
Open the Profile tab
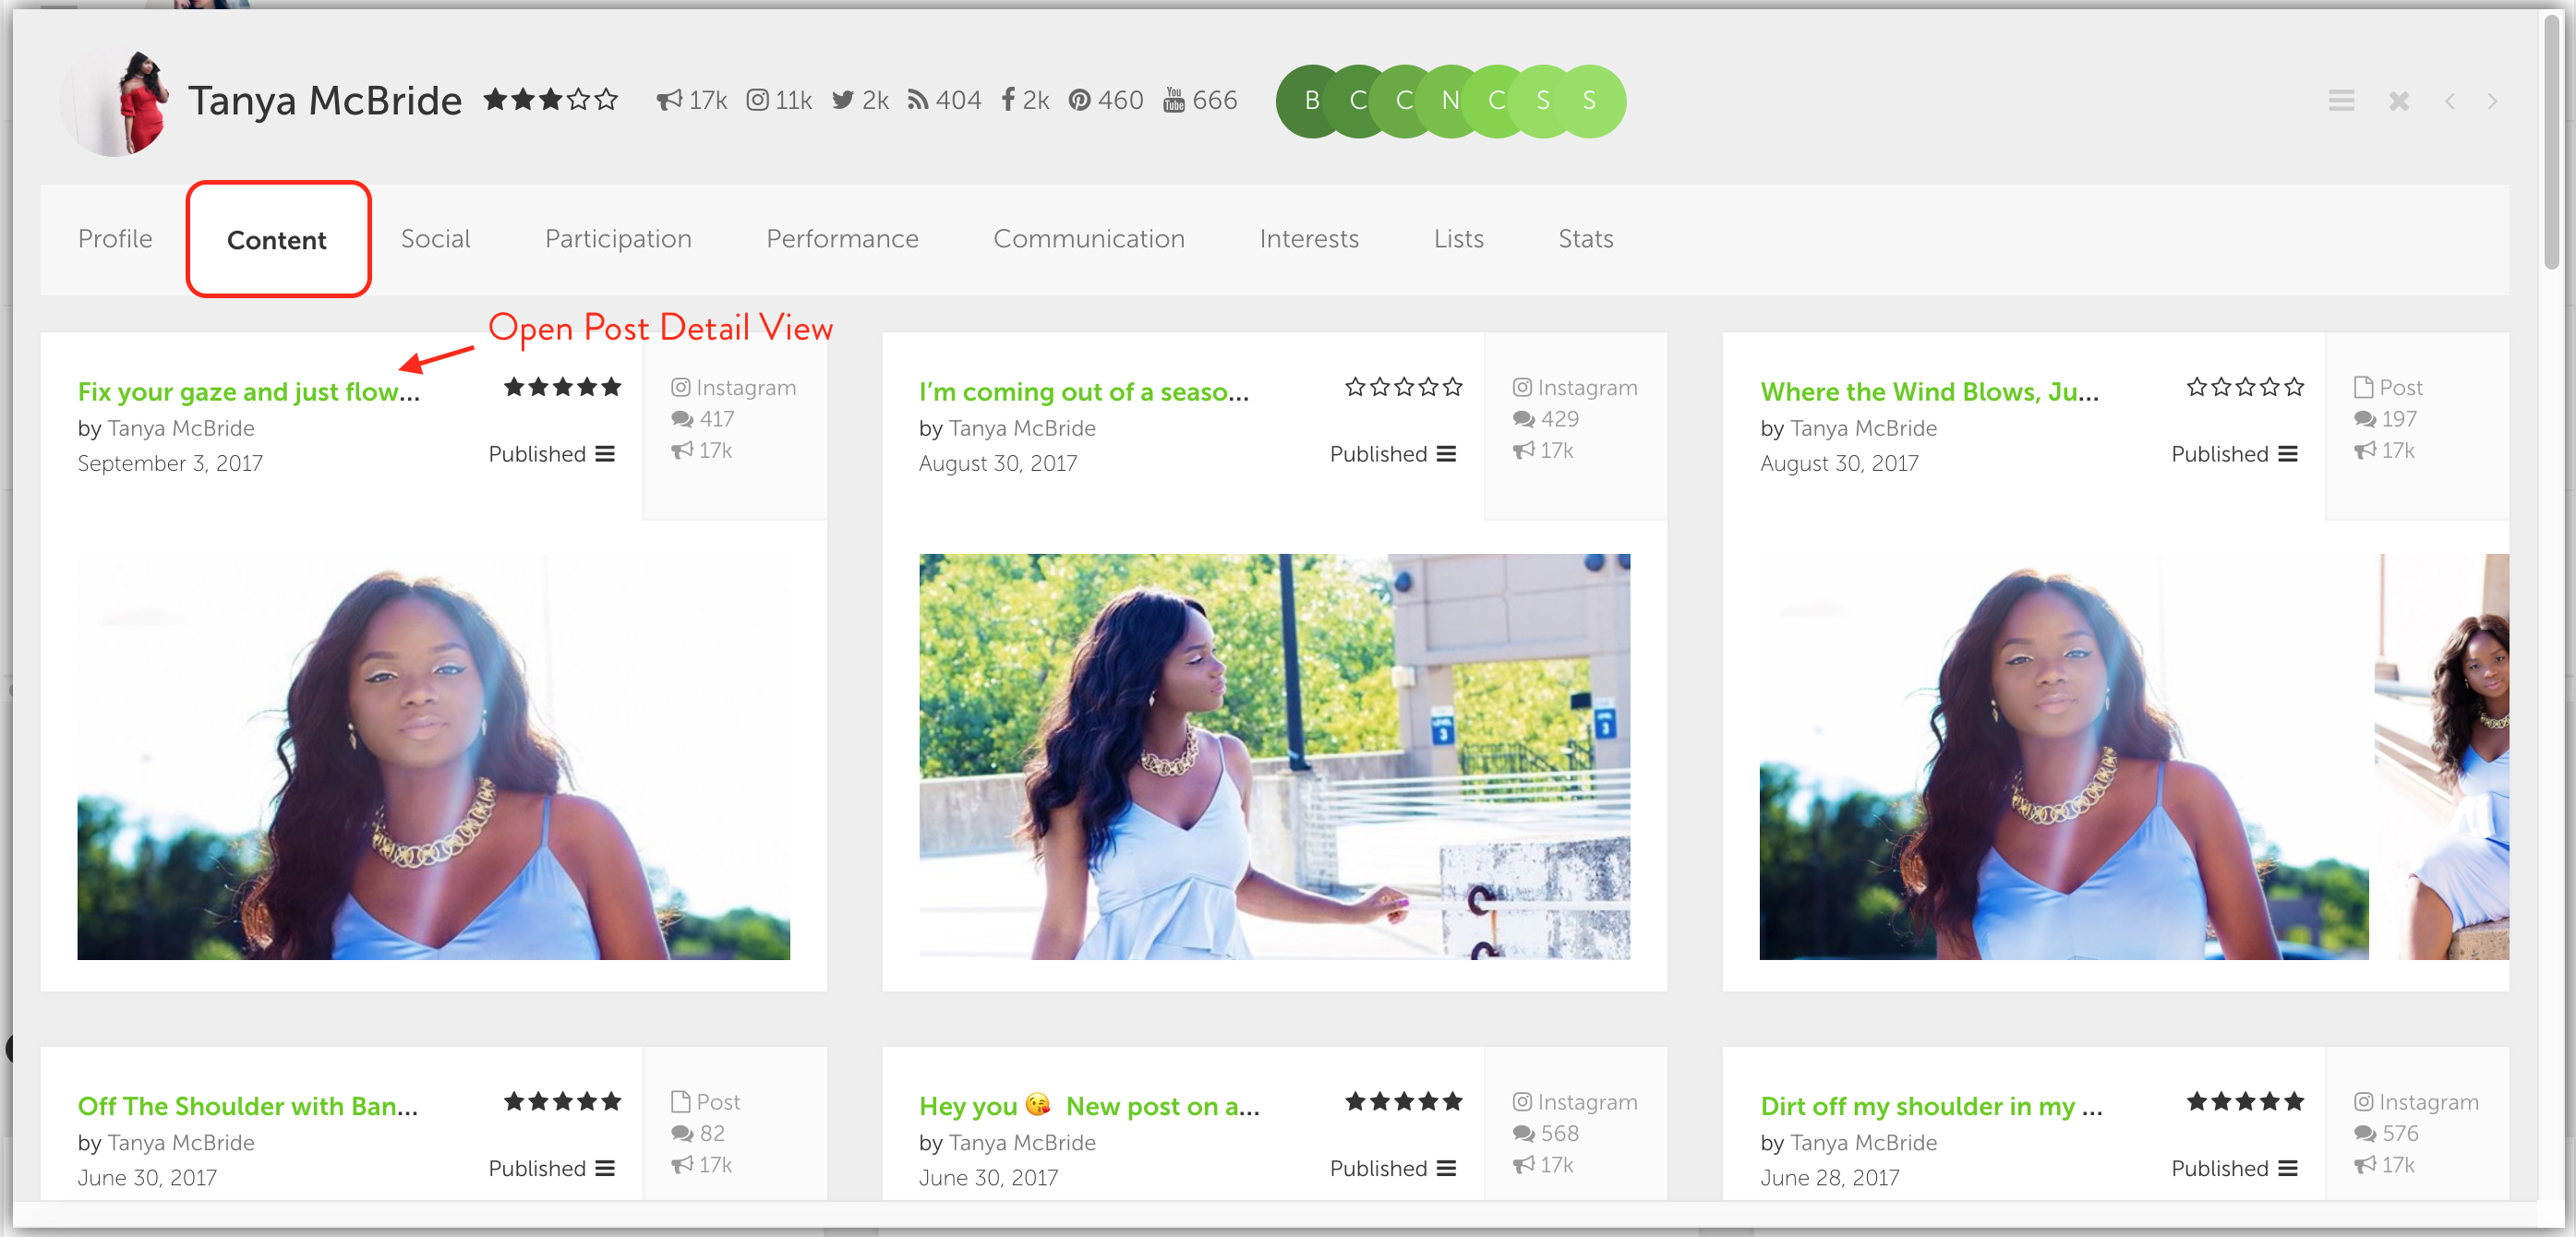coord(115,239)
